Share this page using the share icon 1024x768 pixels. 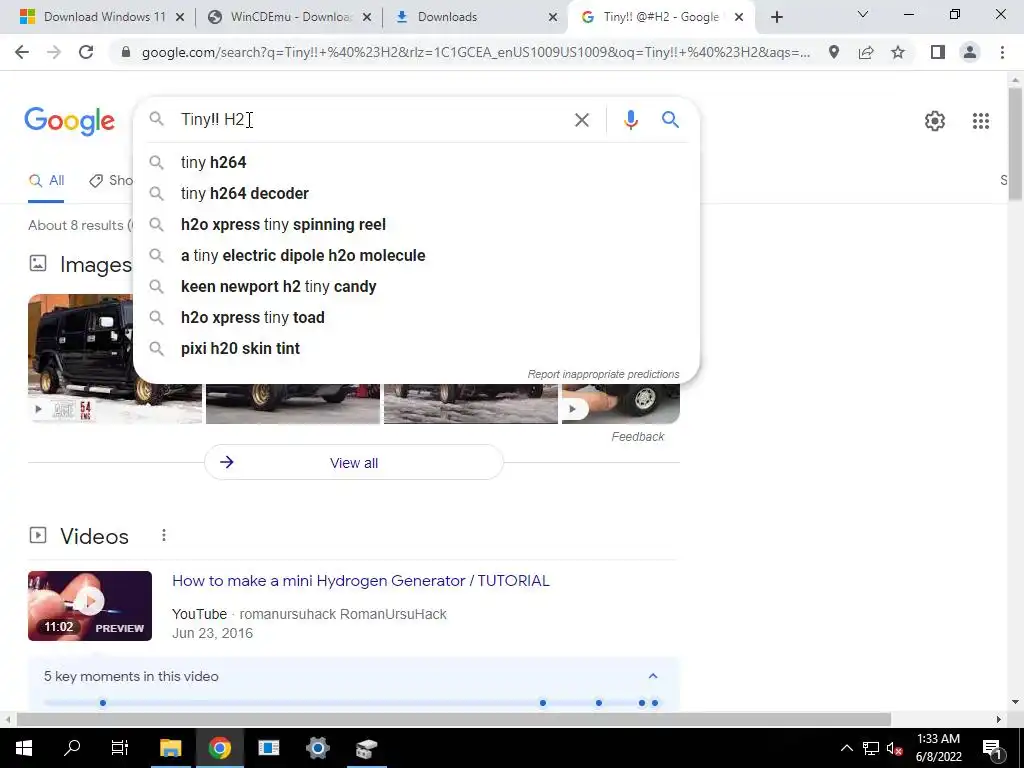(x=866, y=52)
